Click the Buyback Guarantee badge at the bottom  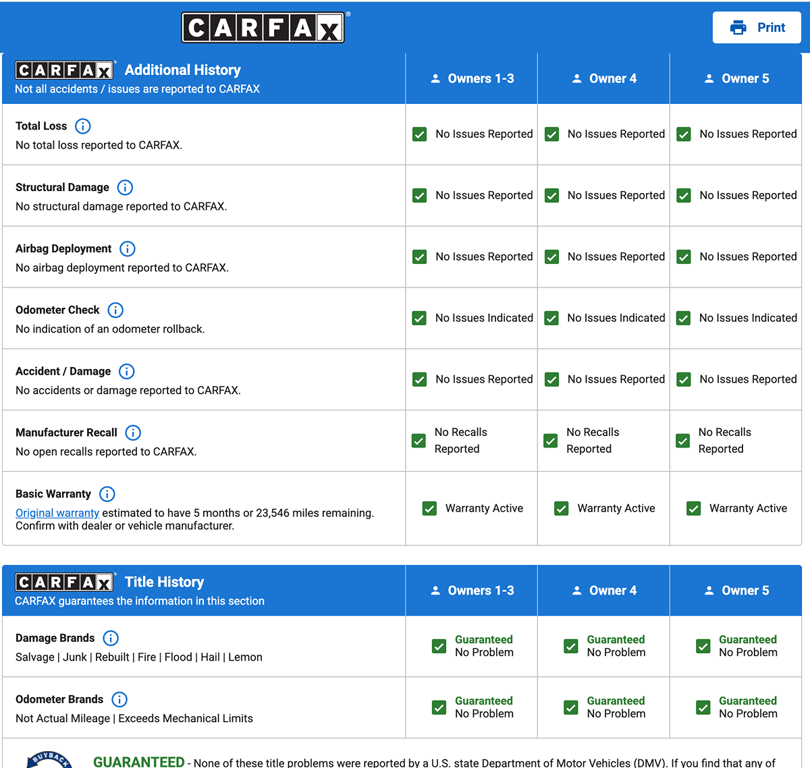48,759
